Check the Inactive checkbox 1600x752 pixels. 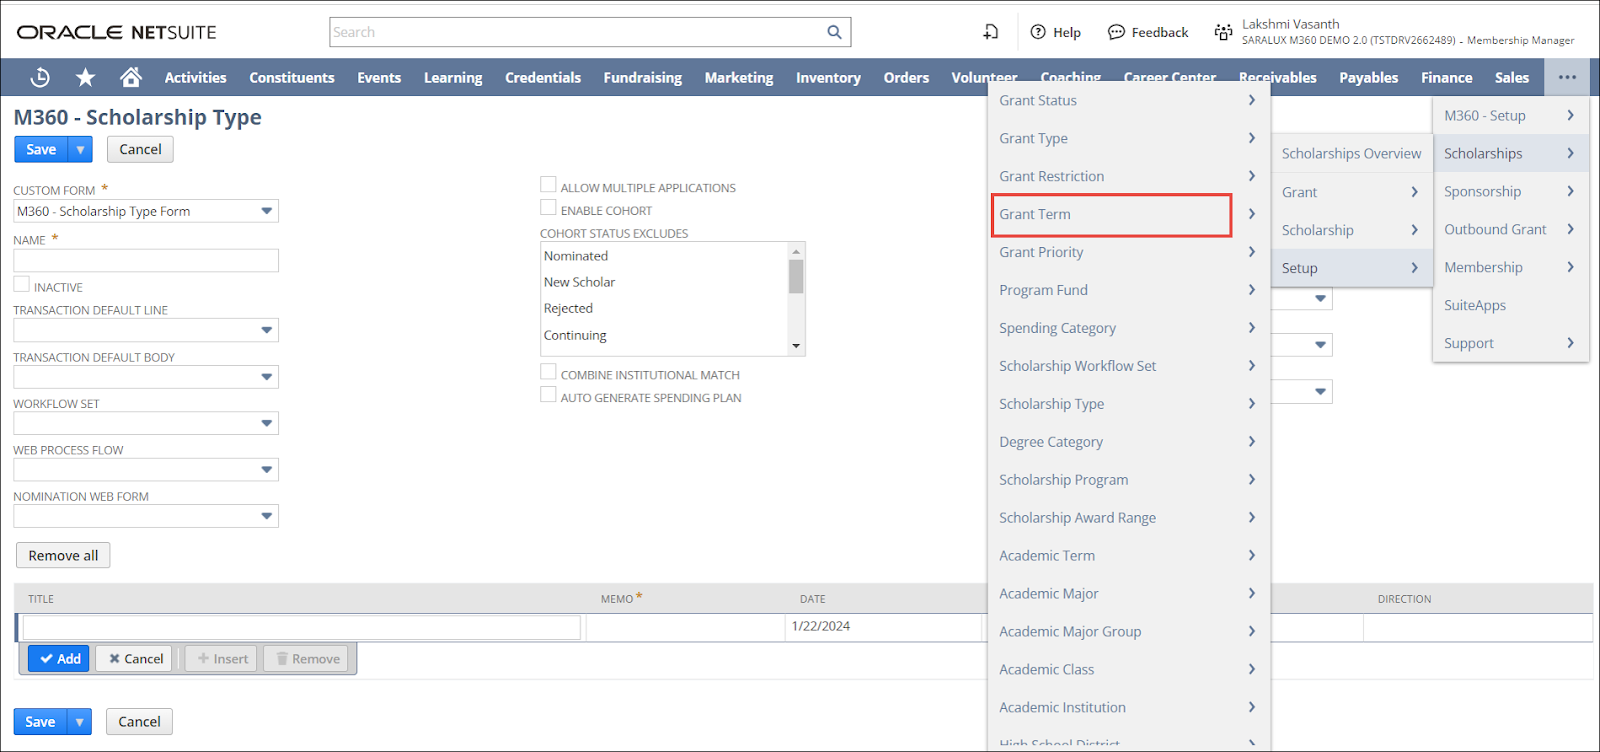(x=22, y=285)
